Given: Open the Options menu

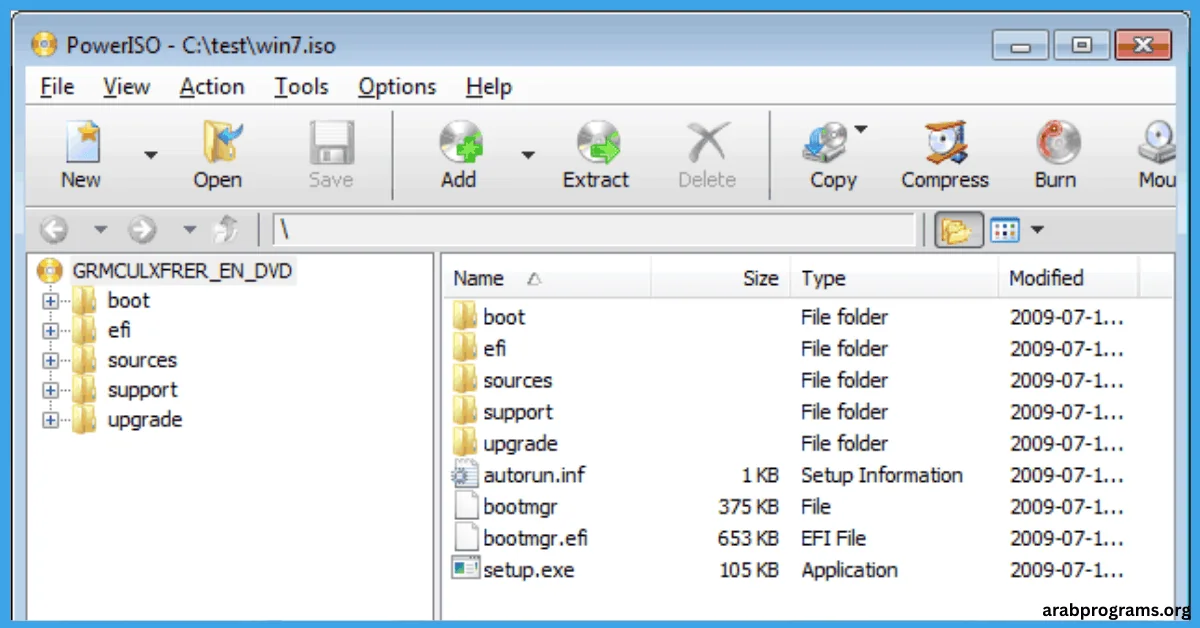Looking at the screenshot, I should coord(397,87).
